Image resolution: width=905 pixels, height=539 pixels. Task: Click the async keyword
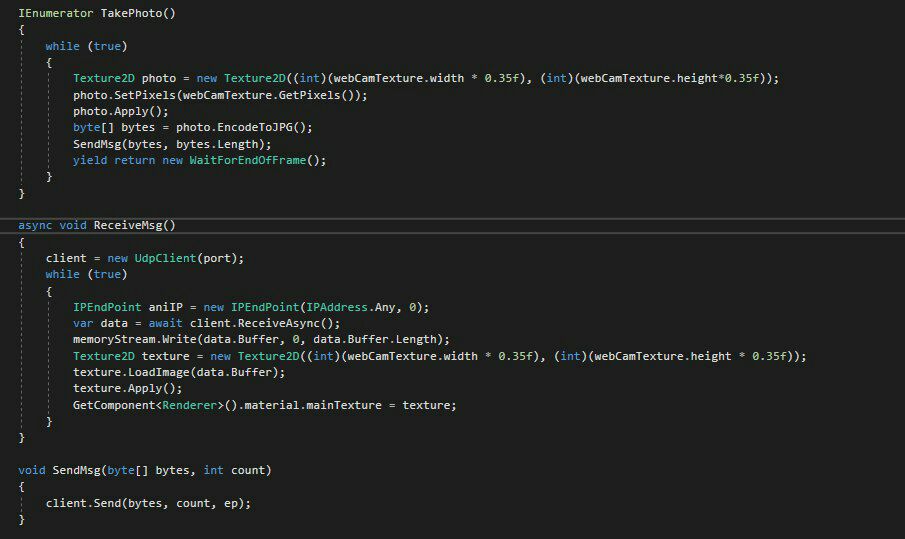coord(35,225)
